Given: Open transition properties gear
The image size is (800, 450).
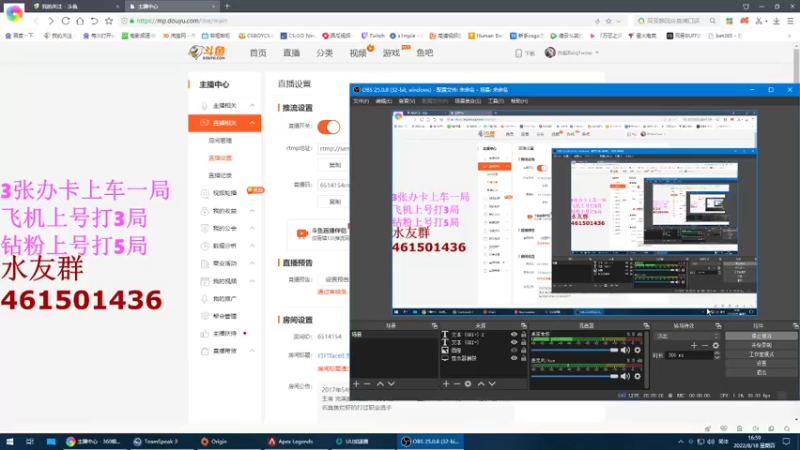Looking at the screenshot, I should point(716,345).
